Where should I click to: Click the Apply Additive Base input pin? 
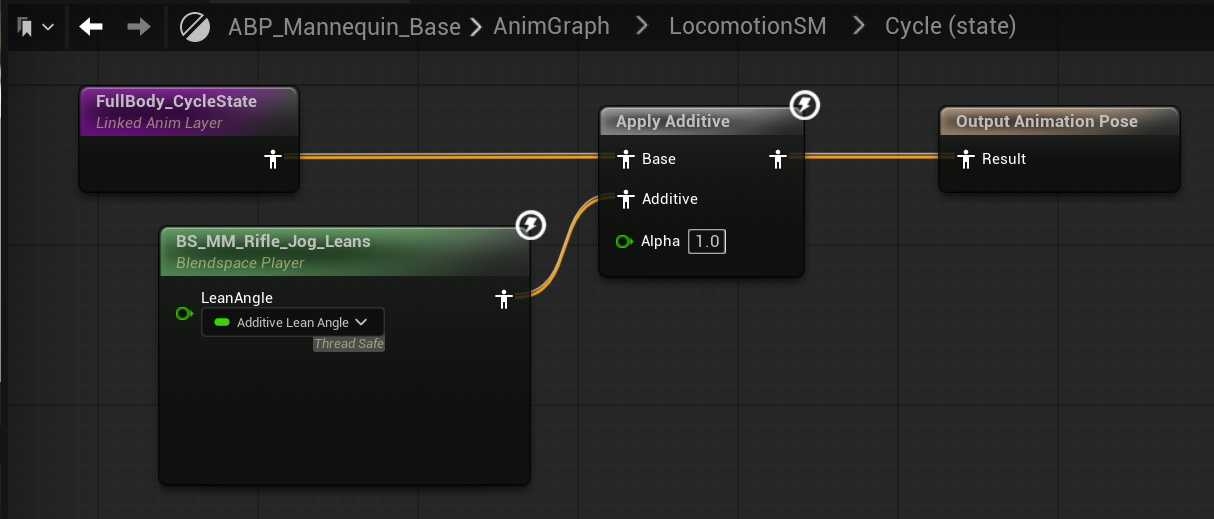coord(626,159)
